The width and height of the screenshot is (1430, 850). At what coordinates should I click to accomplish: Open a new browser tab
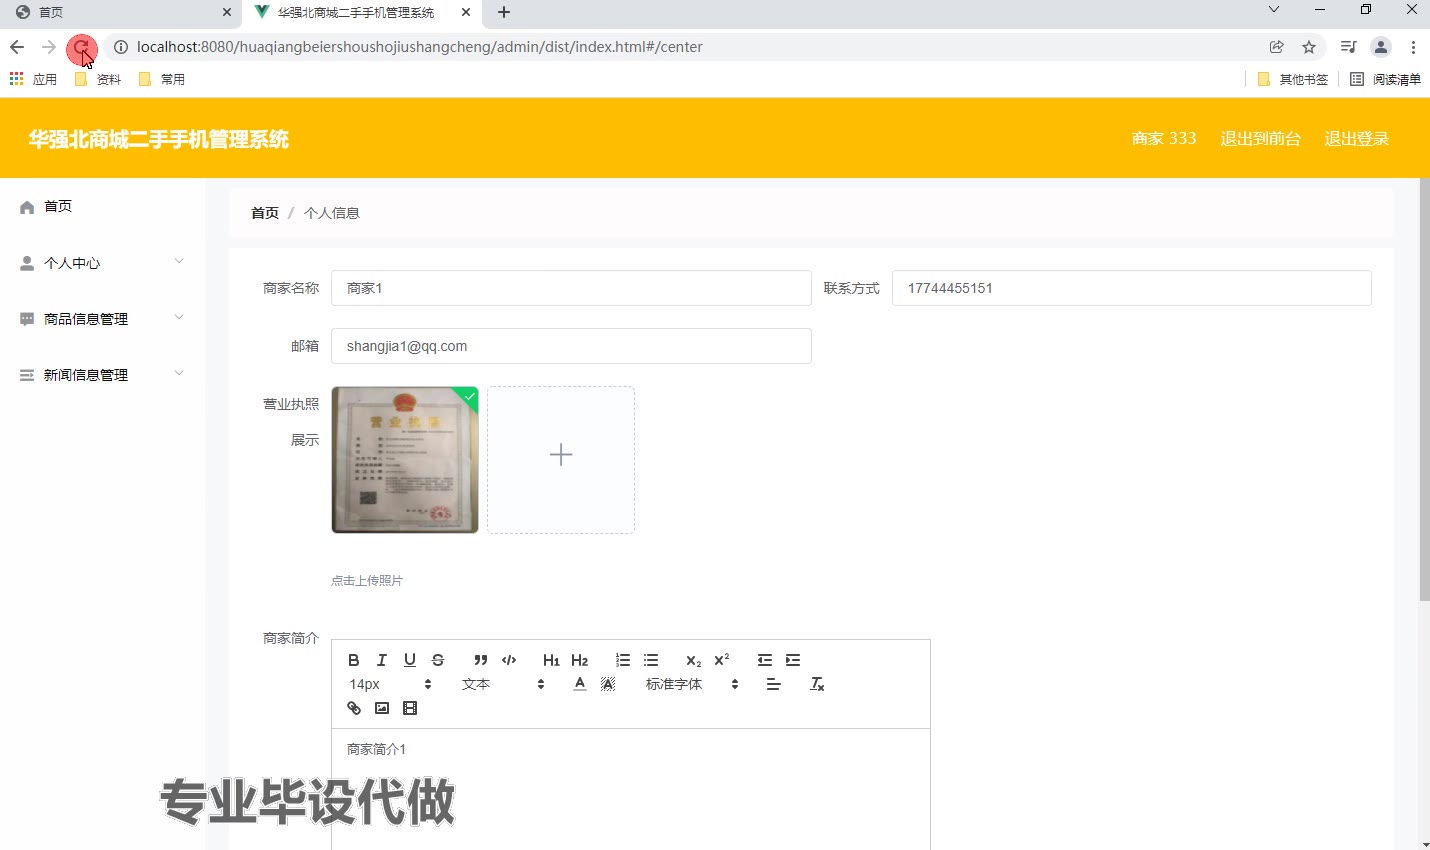pos(504,13)
